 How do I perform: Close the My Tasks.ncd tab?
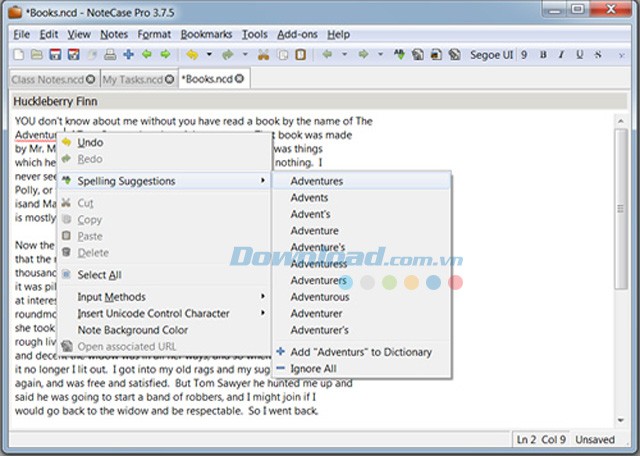tap(170, 79)
